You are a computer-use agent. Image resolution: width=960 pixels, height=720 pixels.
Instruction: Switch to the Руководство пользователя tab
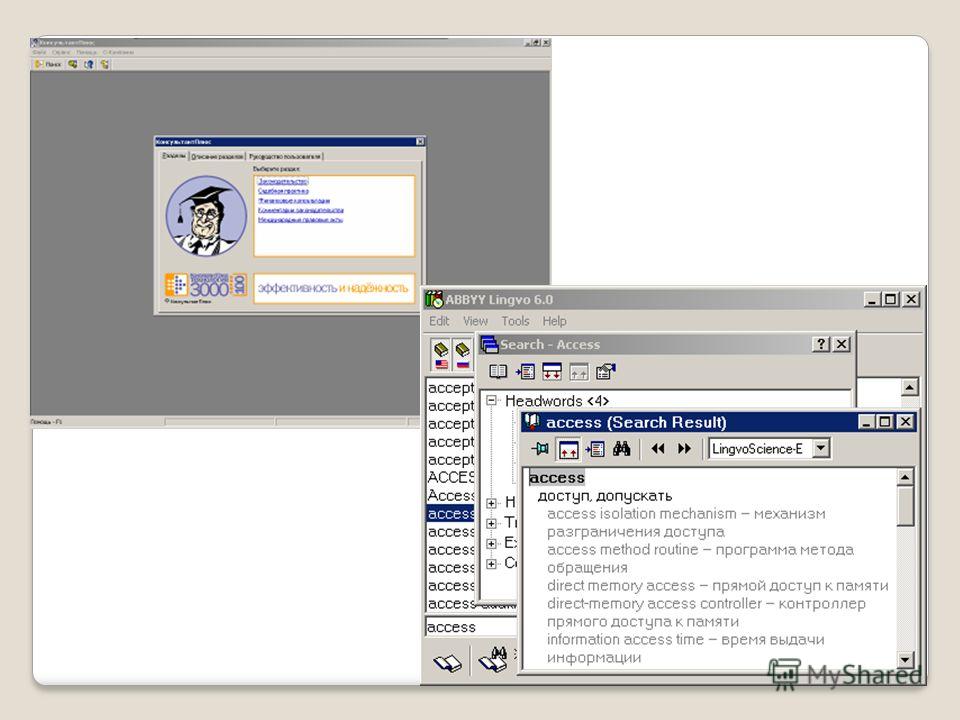(285, 156)
